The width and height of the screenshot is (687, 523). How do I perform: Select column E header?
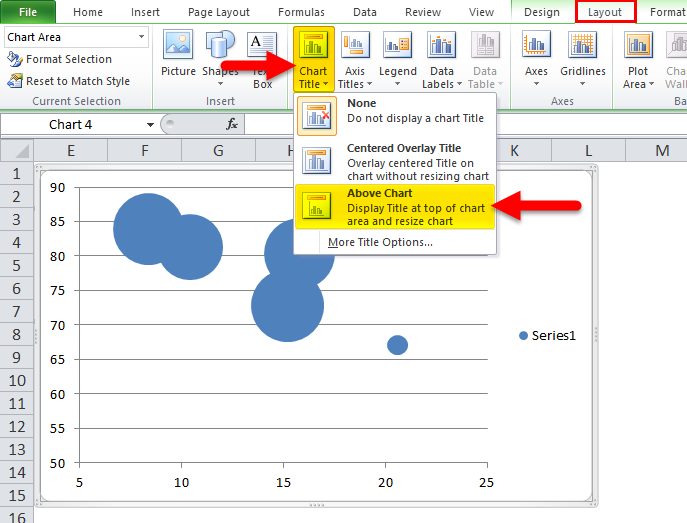pos(71,151)
